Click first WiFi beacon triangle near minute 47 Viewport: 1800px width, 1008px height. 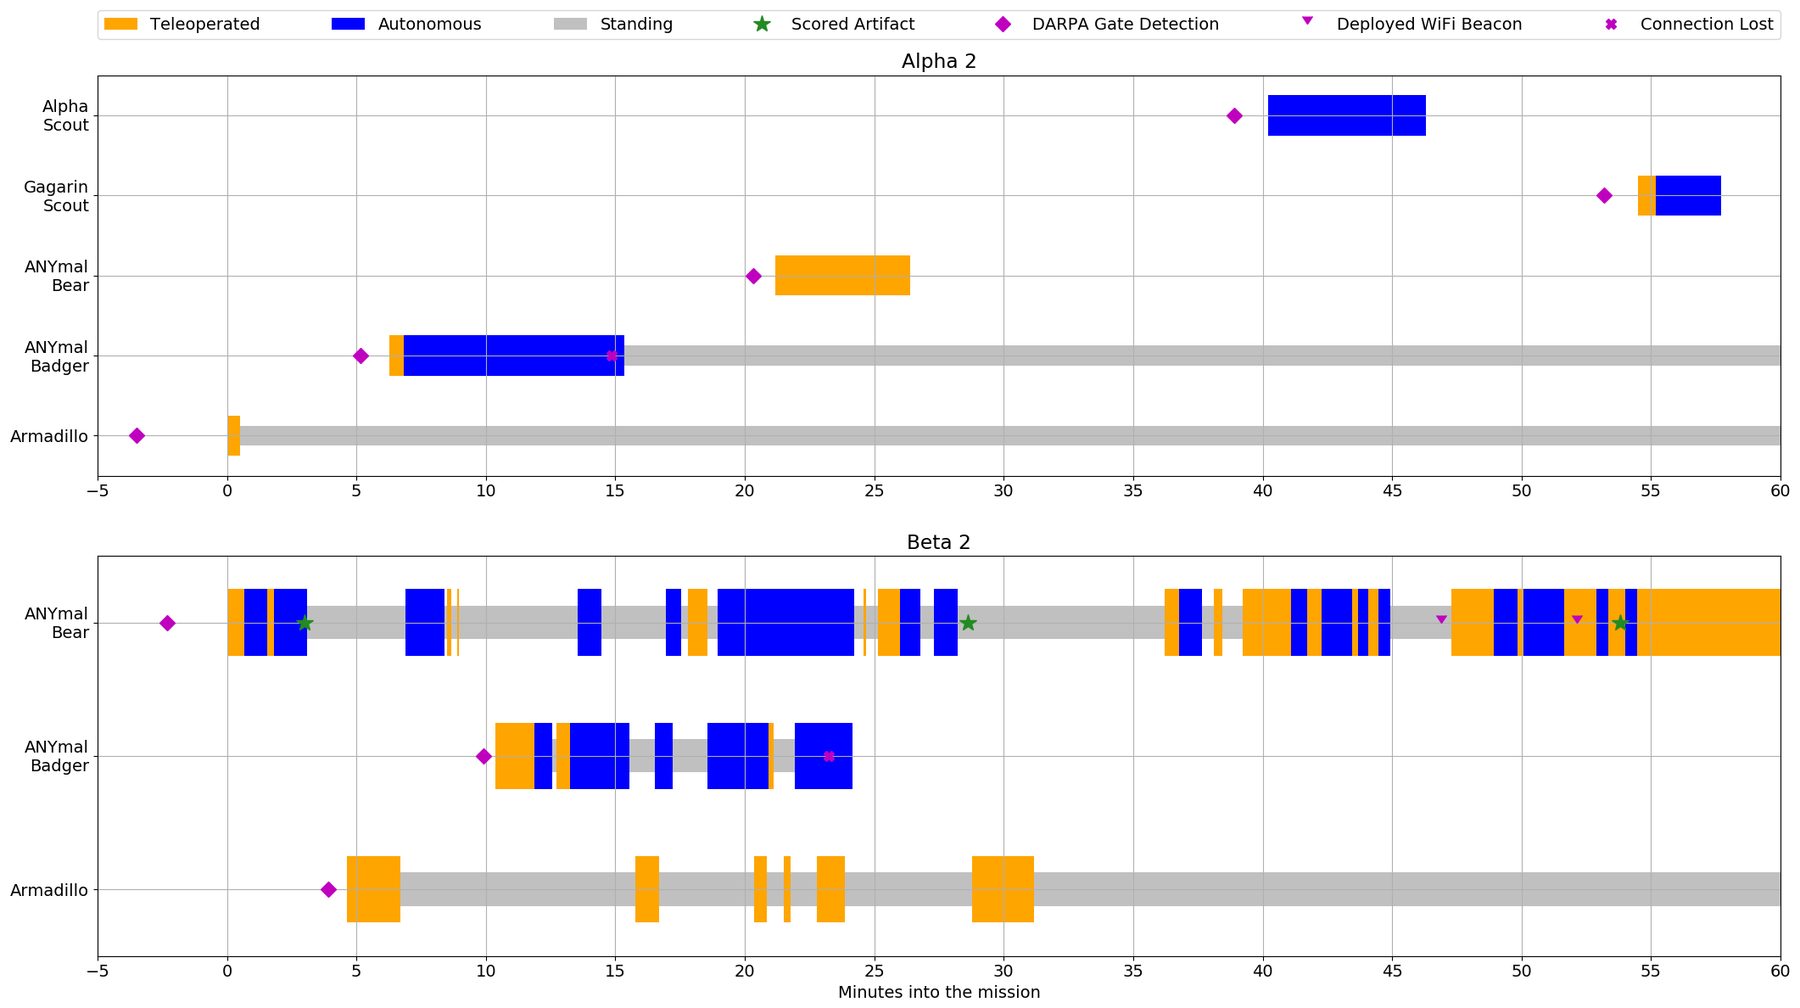pos(1441,620)
